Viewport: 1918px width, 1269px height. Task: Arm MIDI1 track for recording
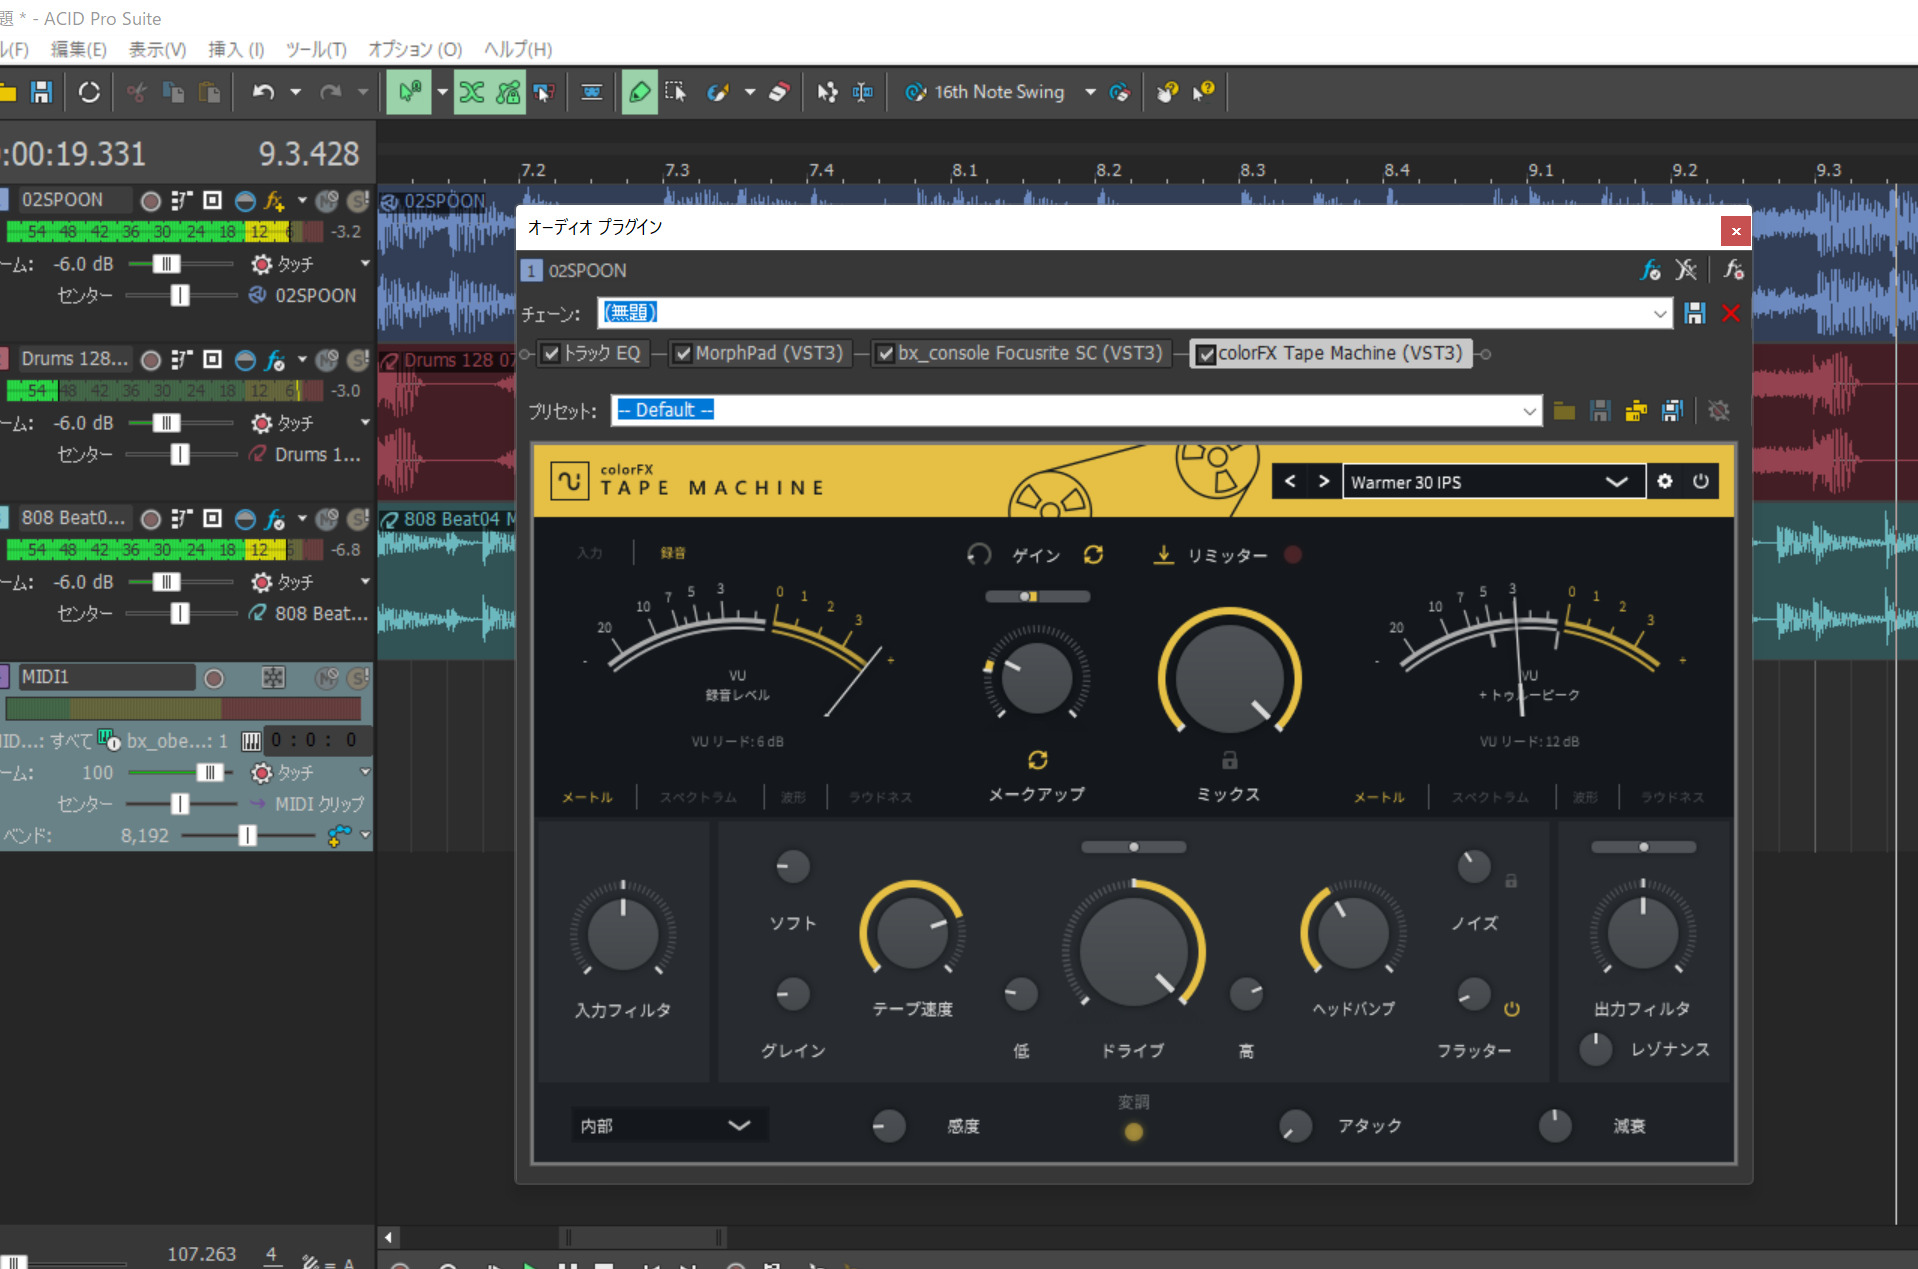click(x=213, y=678)
